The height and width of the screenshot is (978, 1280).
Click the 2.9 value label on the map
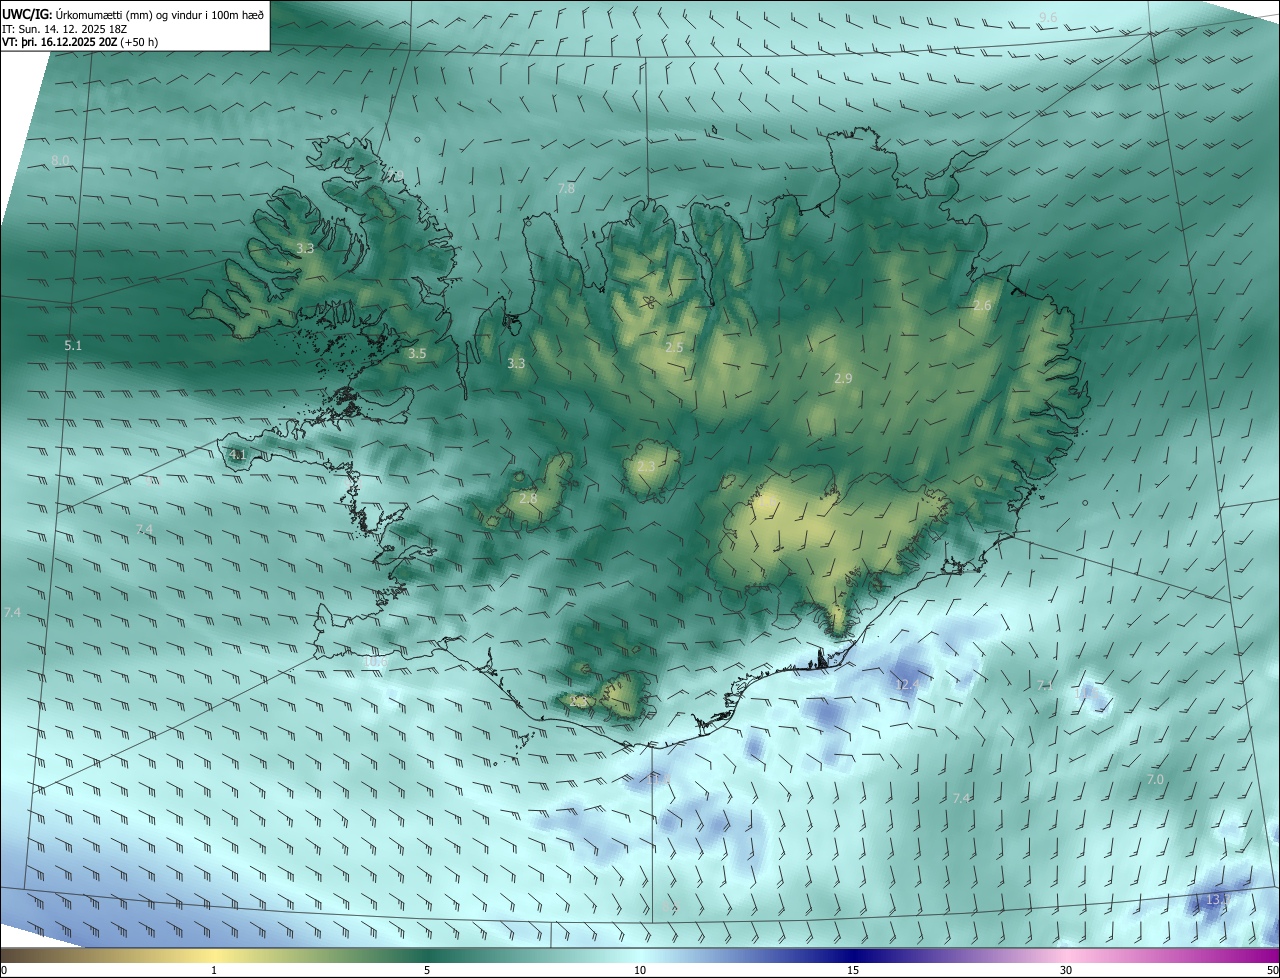pyautogui.click(x=843, y=378)
